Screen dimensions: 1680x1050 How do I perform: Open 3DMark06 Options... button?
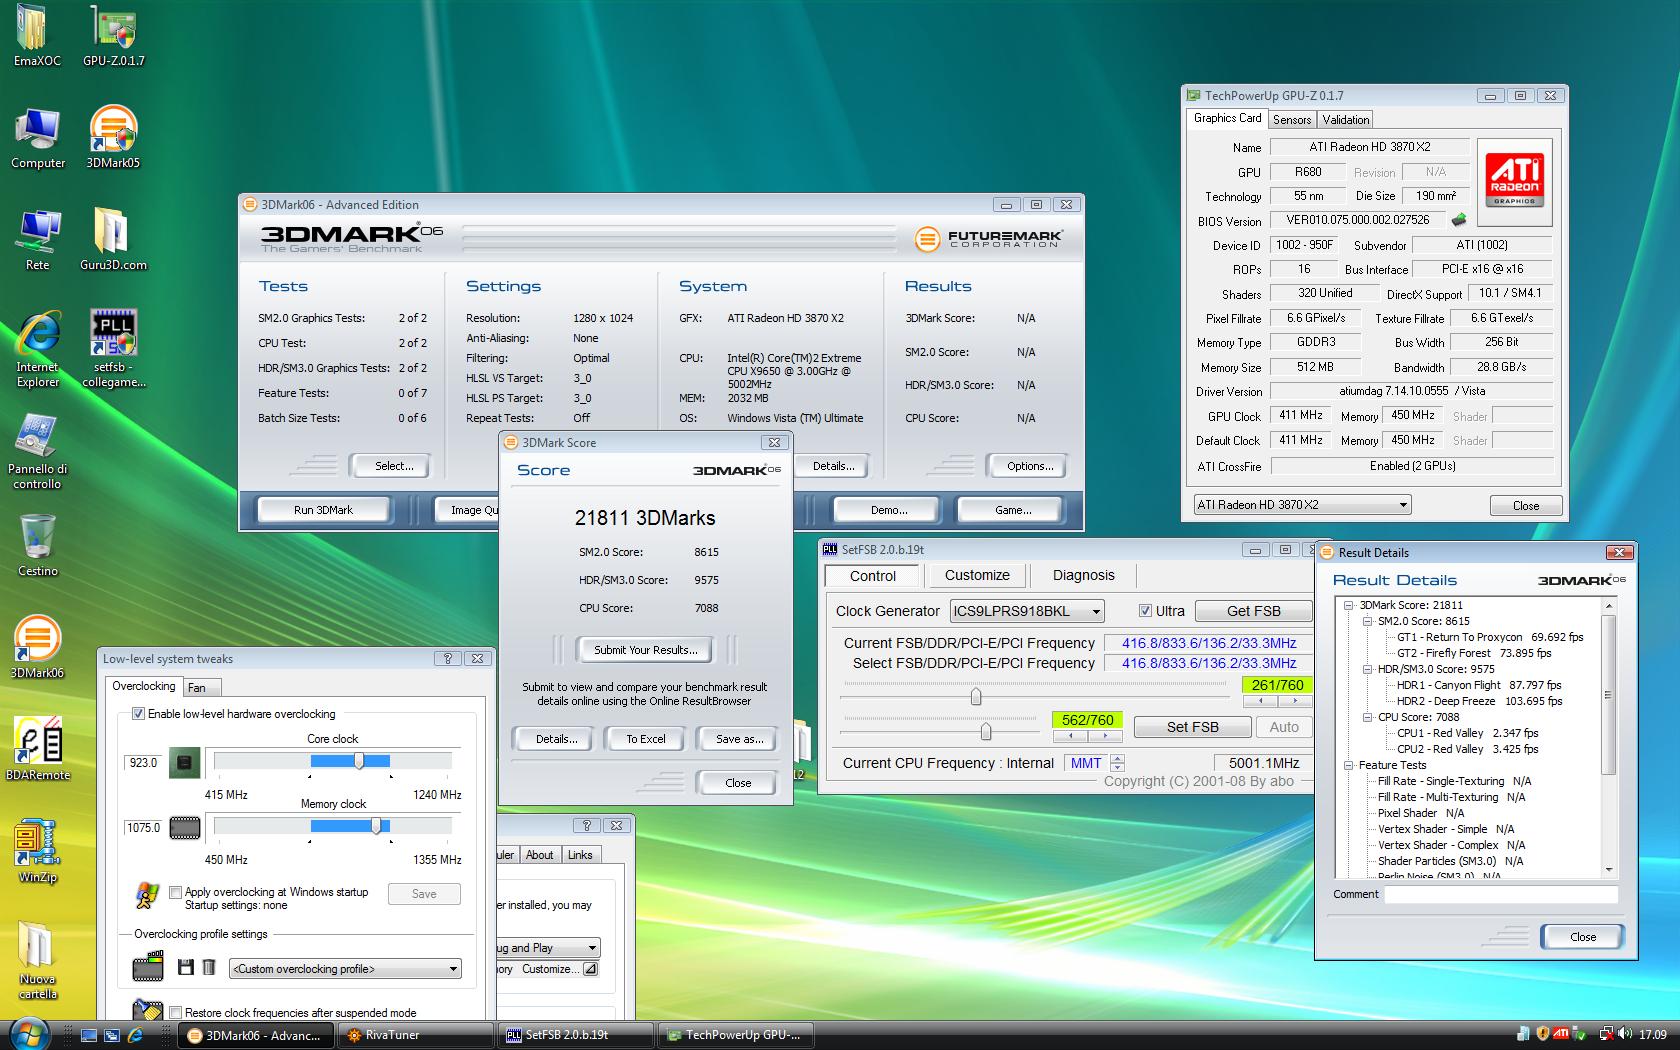(x=1030, y=466)
